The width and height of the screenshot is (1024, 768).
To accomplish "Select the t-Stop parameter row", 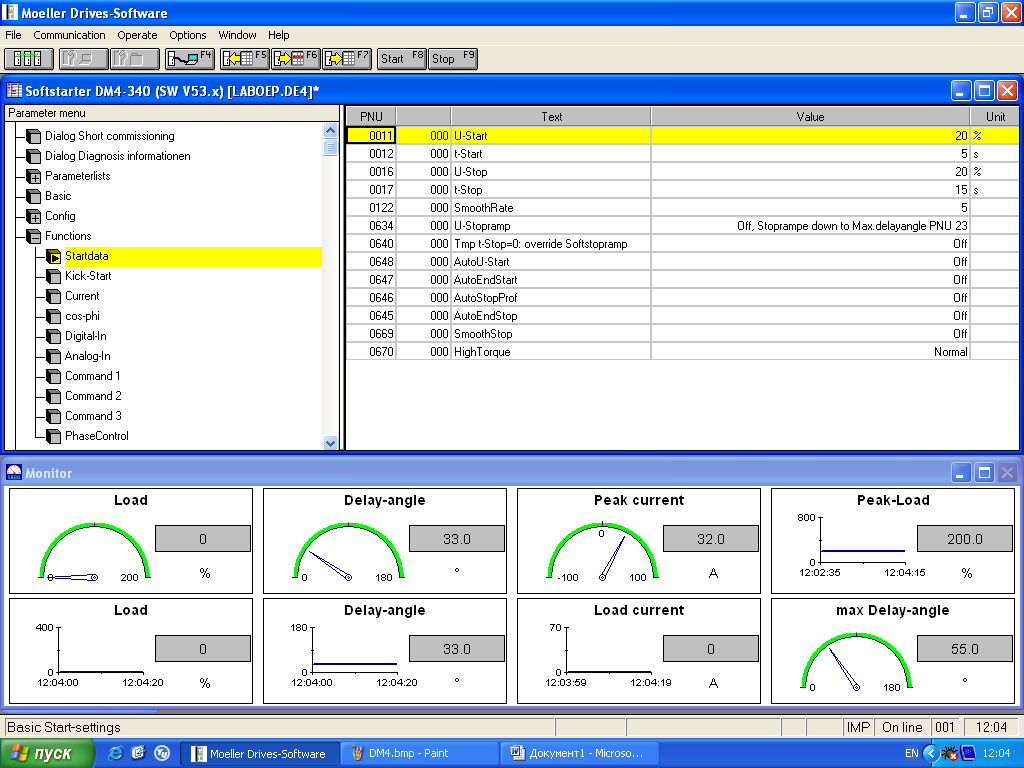I will (x=682, y=190).
